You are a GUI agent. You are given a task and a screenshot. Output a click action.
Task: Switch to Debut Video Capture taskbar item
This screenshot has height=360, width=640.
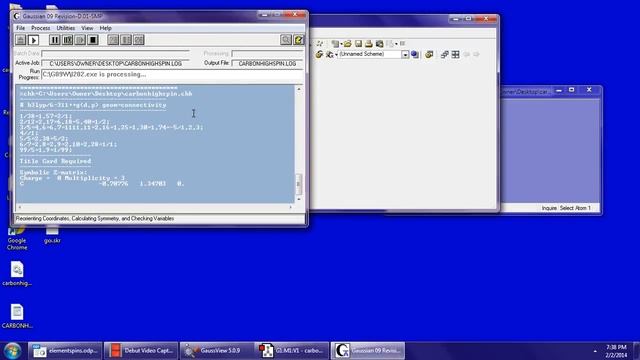coord(141,351)
